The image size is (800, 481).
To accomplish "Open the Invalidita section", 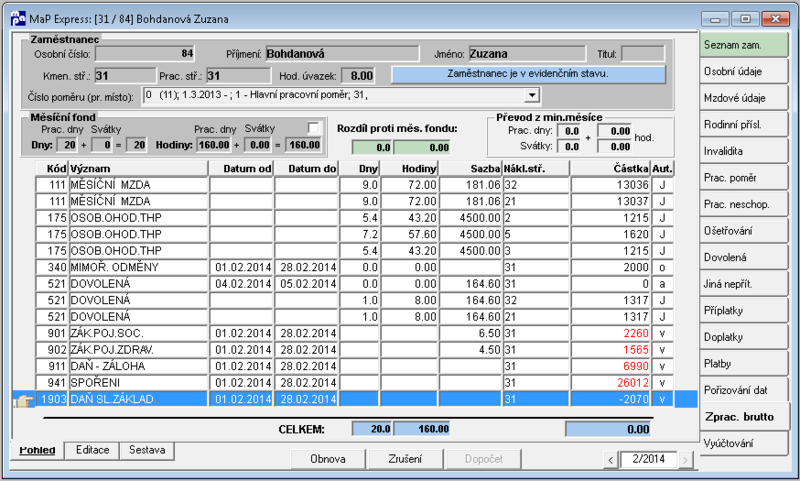I will 743,151.
